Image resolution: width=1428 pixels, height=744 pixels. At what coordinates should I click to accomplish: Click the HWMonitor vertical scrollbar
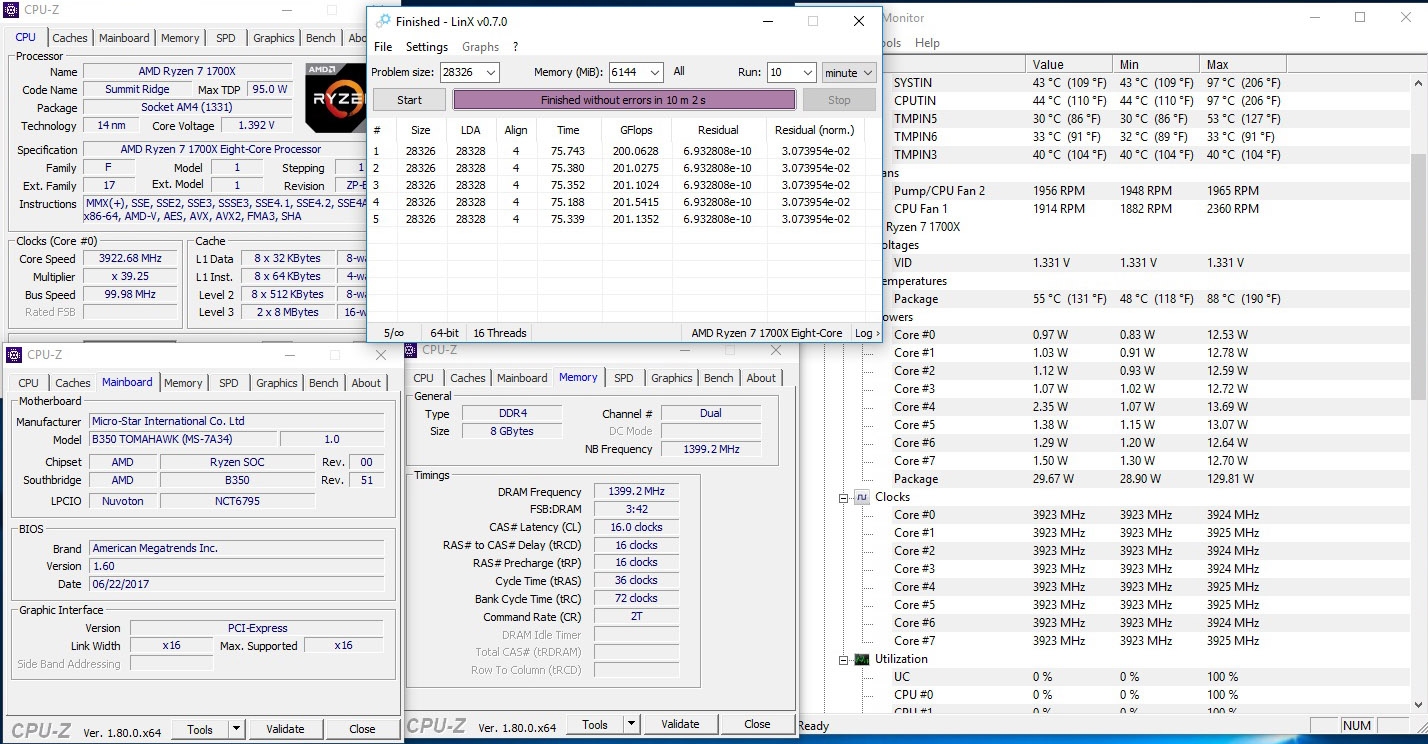tap(1419, 278)
